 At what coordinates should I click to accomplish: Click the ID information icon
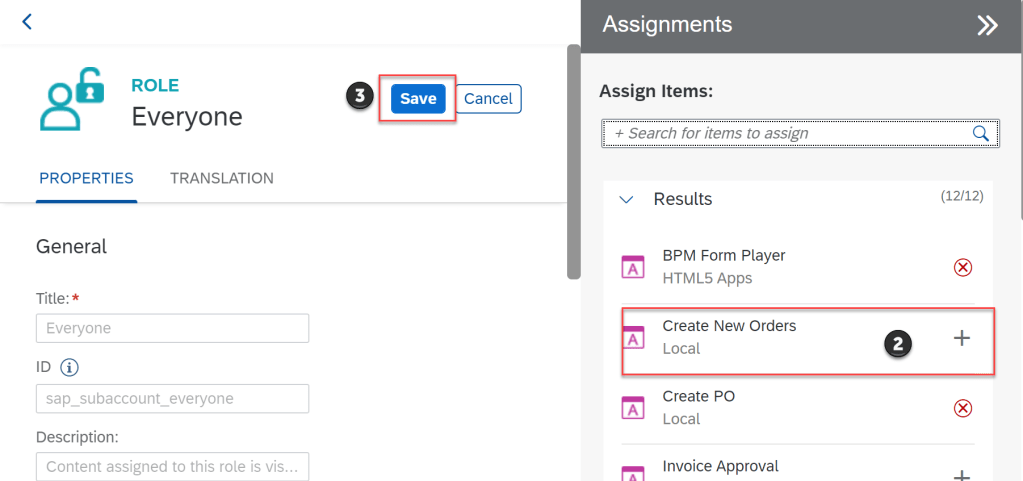[70, 367]
